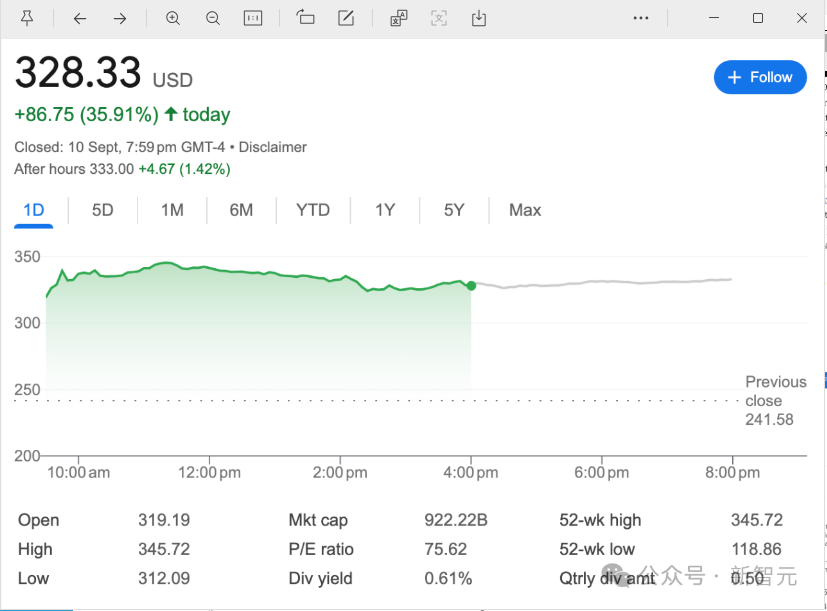Rotate the image with the rotate icon
Image resolution: width=827 pixels, height=611 pixels.
(306, 18)
